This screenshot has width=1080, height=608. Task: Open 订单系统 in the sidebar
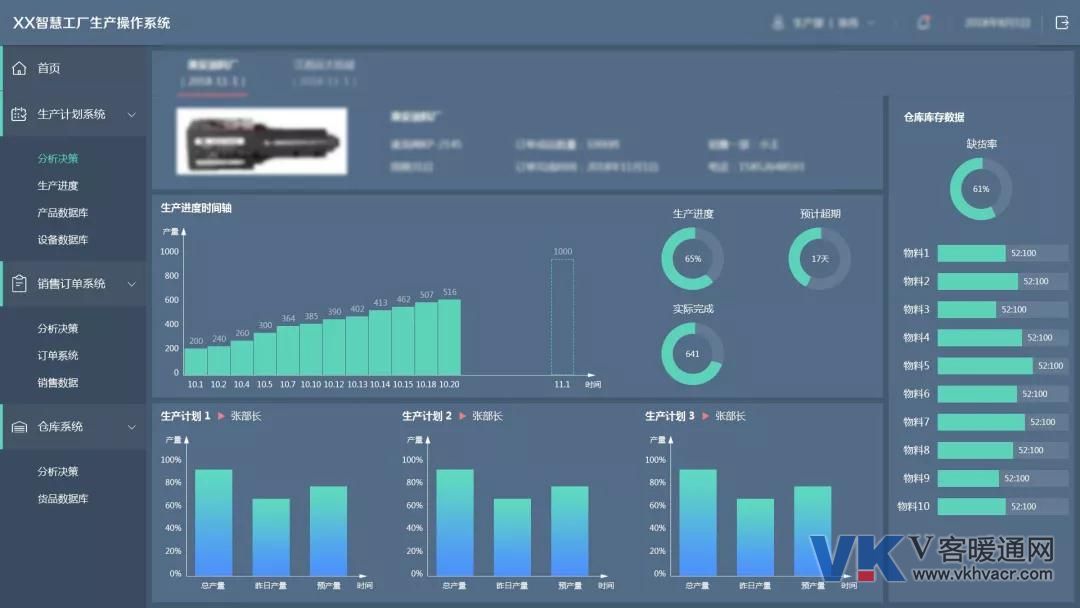tap(58, 355)
